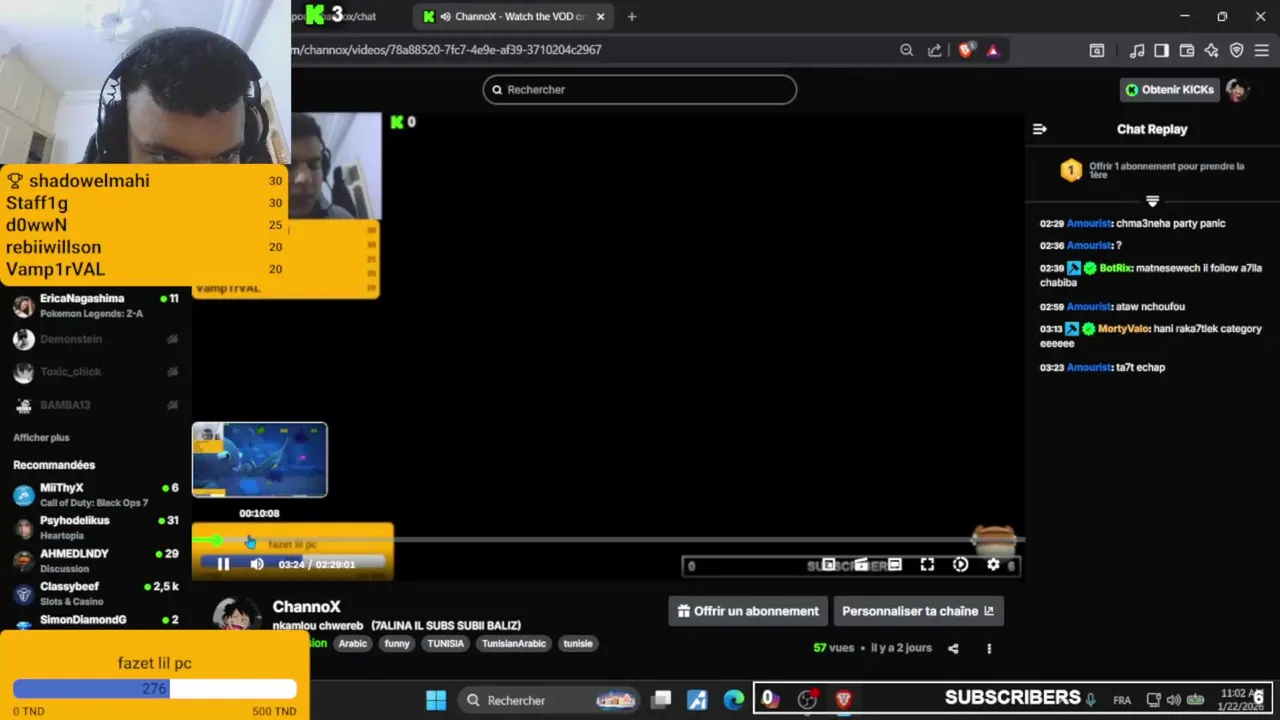Click the MortyValo username in chat

pos(1124,329)
